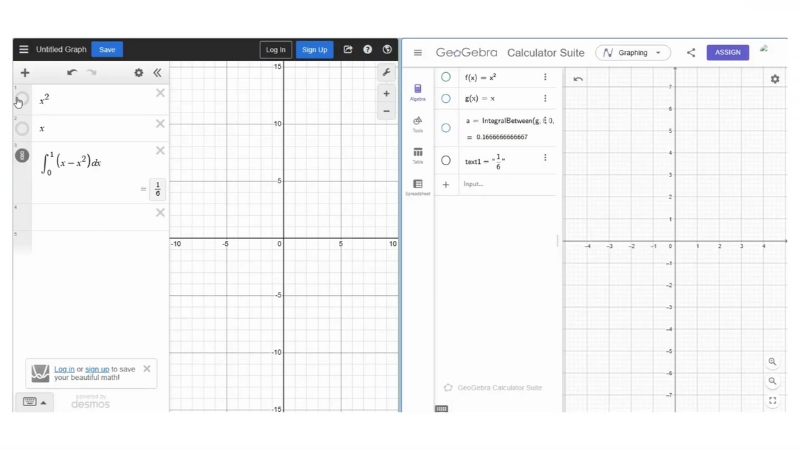Toggle visibility of the x² expression in Desmos

22,98
